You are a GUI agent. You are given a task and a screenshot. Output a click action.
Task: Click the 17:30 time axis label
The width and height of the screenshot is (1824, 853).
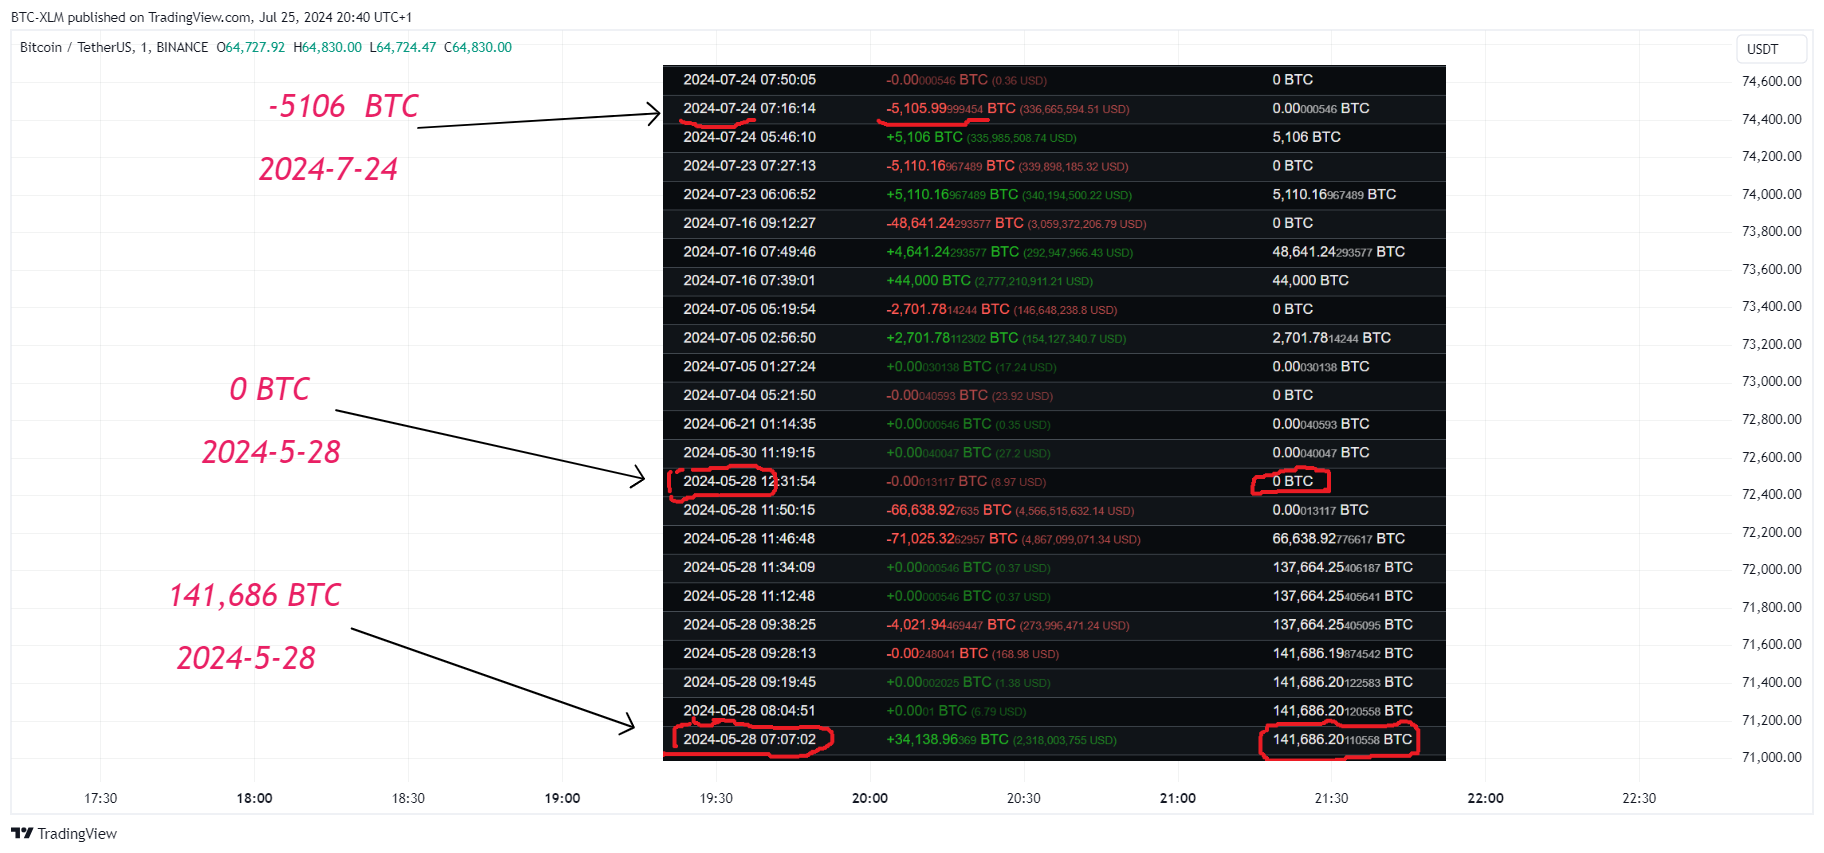point(101,798)
